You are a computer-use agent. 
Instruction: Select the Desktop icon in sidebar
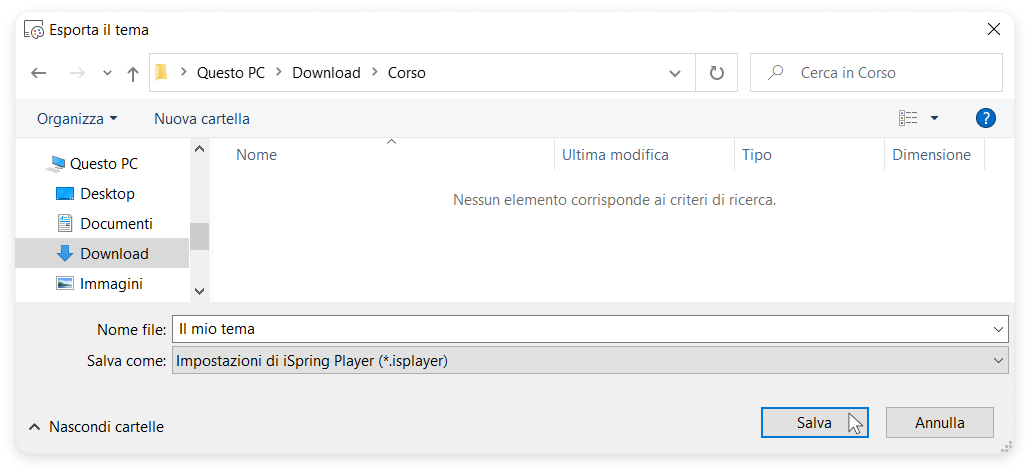(65, 194)
